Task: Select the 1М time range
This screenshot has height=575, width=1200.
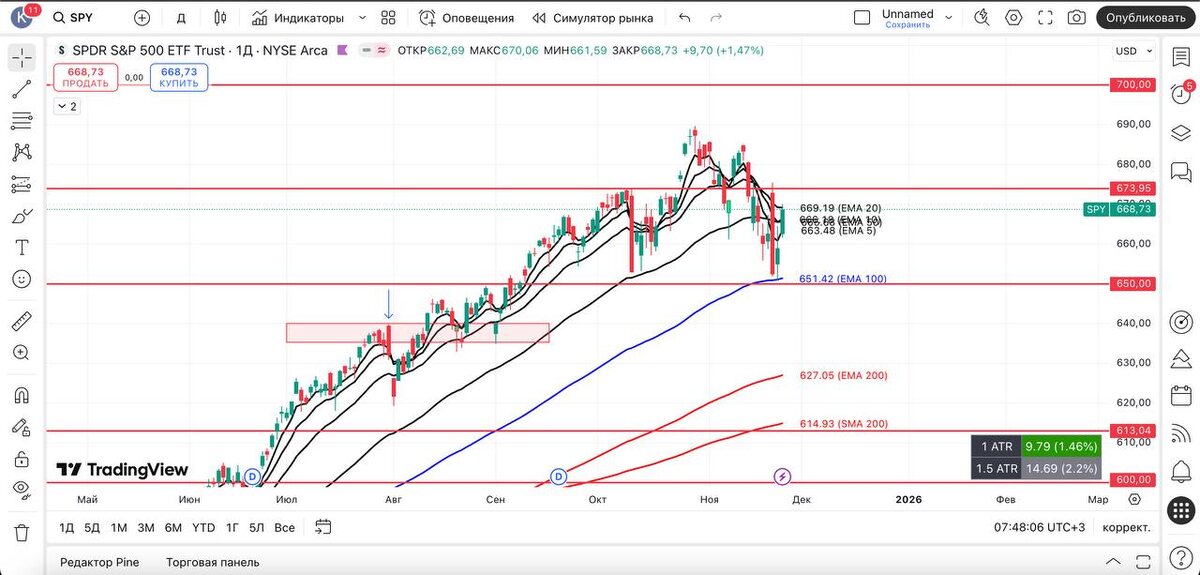Action: click(119, 527)
